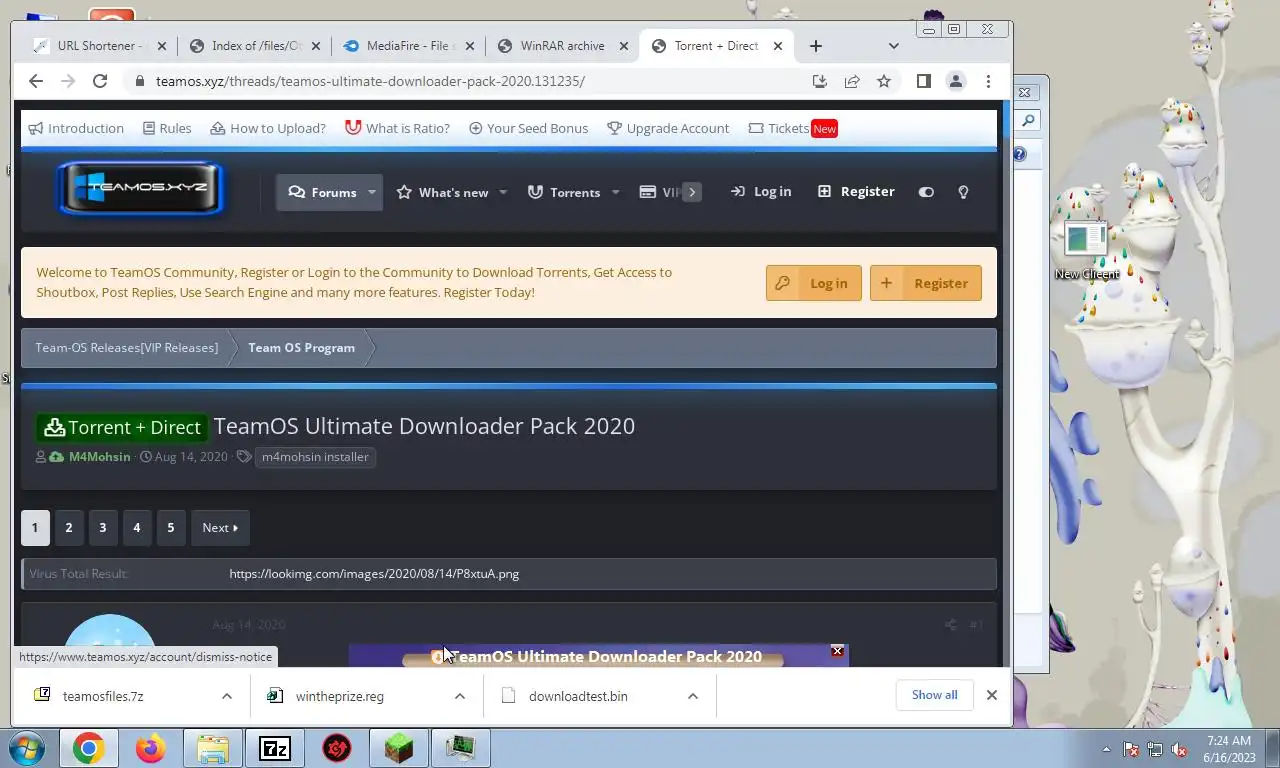
Task: Launch Firefox from the taskbar
Action: pos(150,748)
